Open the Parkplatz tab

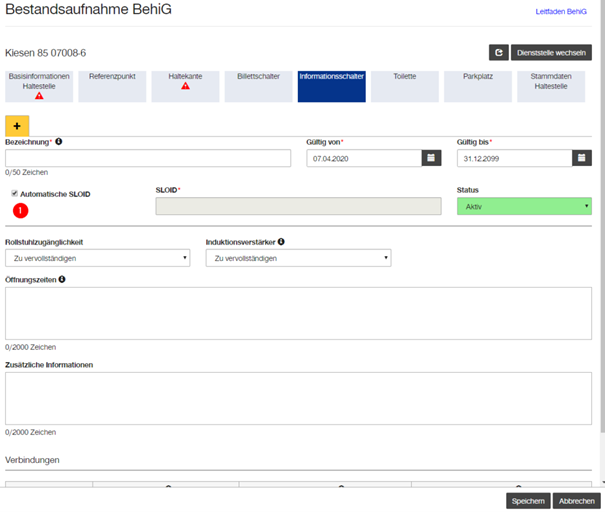[x=478, y=86]
